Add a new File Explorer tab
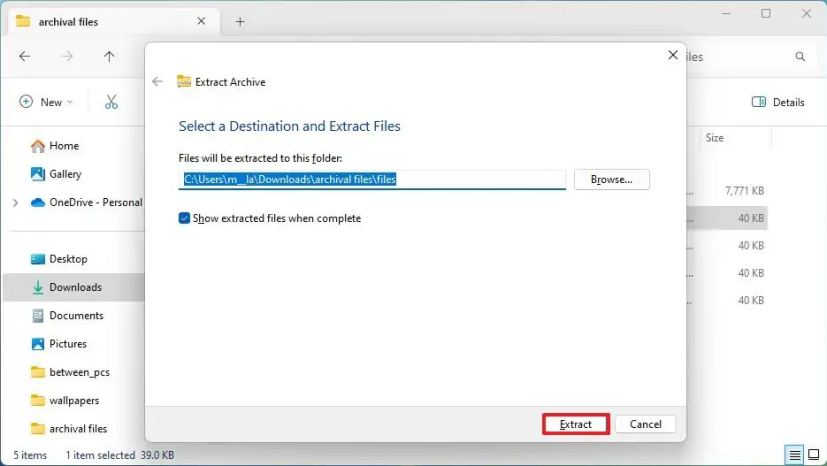 click(240, 22)
